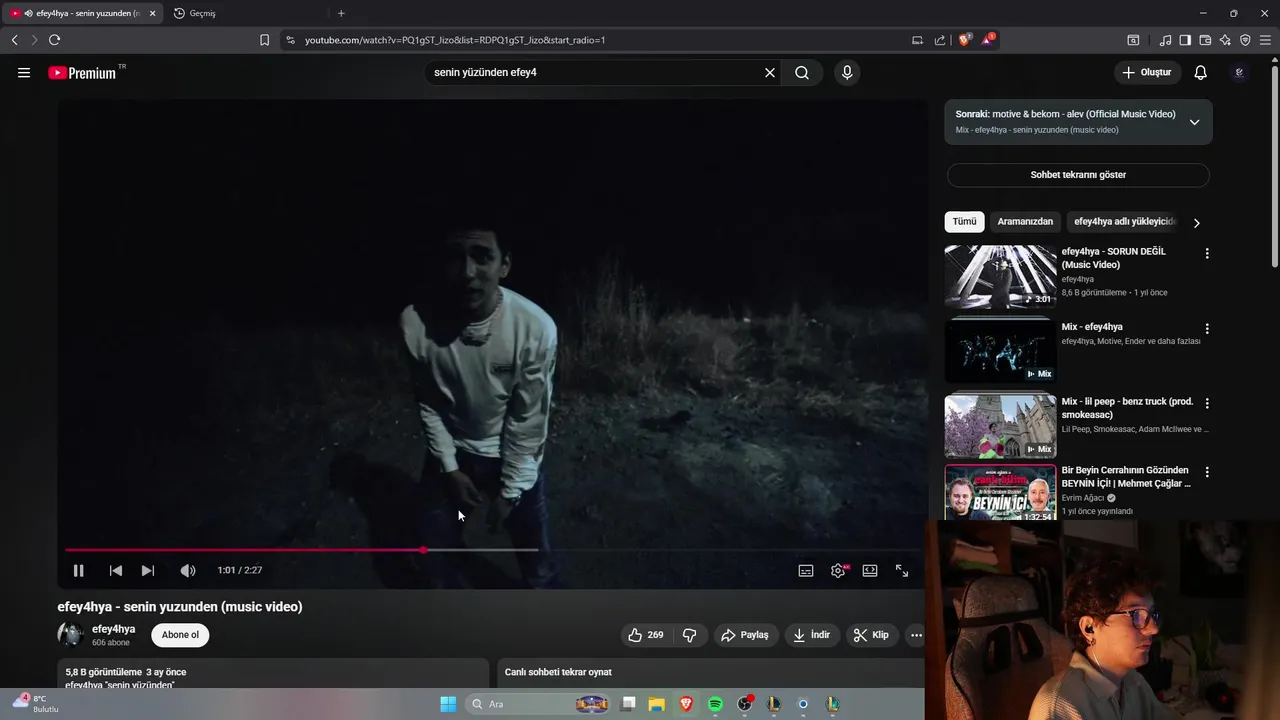Go back in browser history
This screenshot has height=720, width=1280.
14,40
